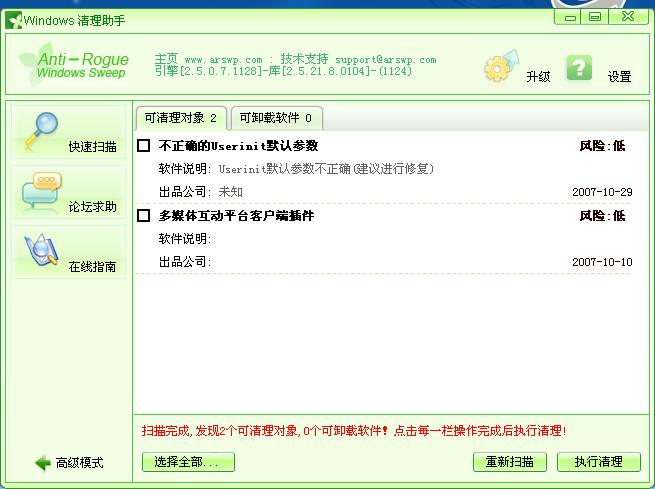
Task: Close the Windows 清理助手 window
Action: [629, 16]
